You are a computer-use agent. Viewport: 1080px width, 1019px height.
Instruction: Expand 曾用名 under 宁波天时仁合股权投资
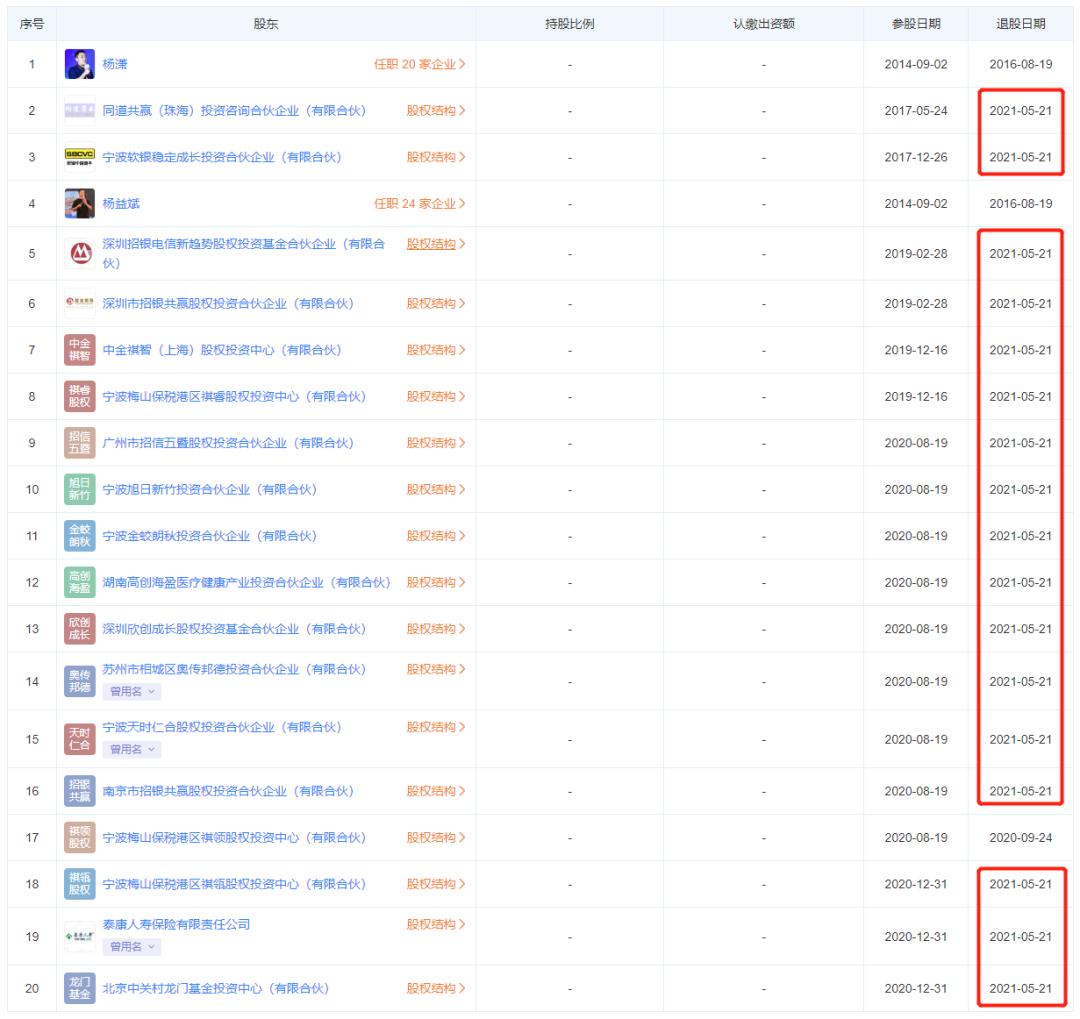pos(133,749)
